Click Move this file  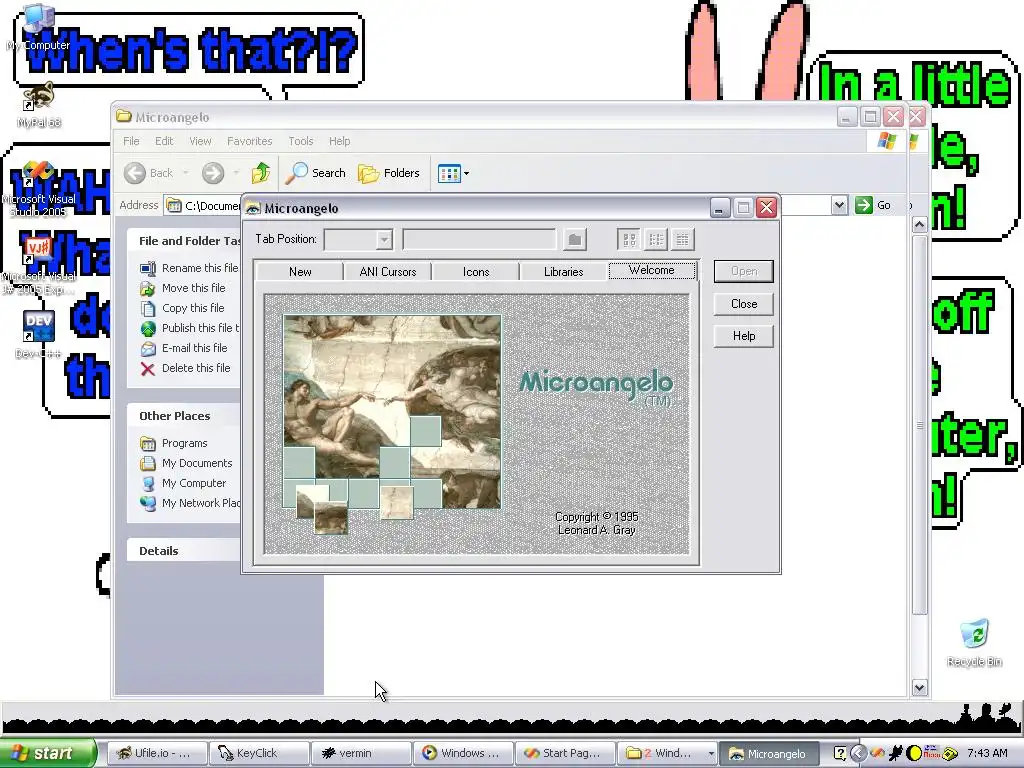(193, 288)
